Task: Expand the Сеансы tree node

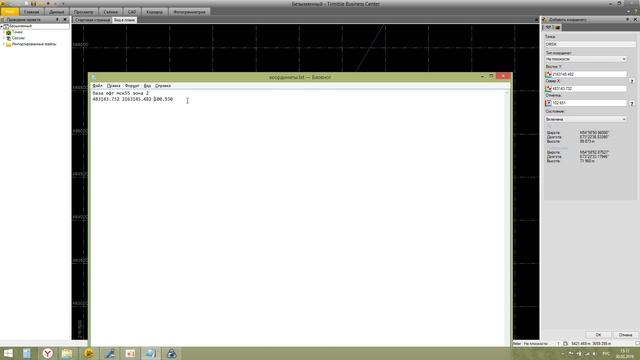Action: (4, 38)
